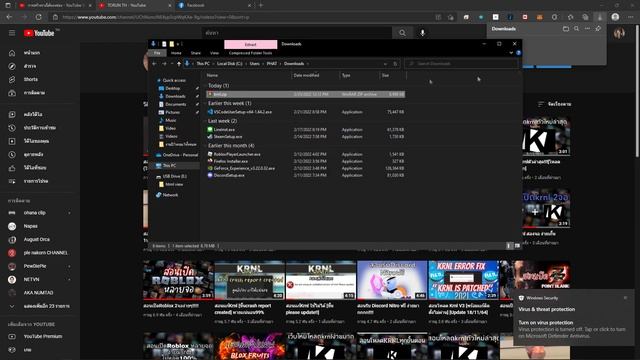Expand more YouTube subscriptions list
The height and width of the screenshot is (360, 640).
39,306
